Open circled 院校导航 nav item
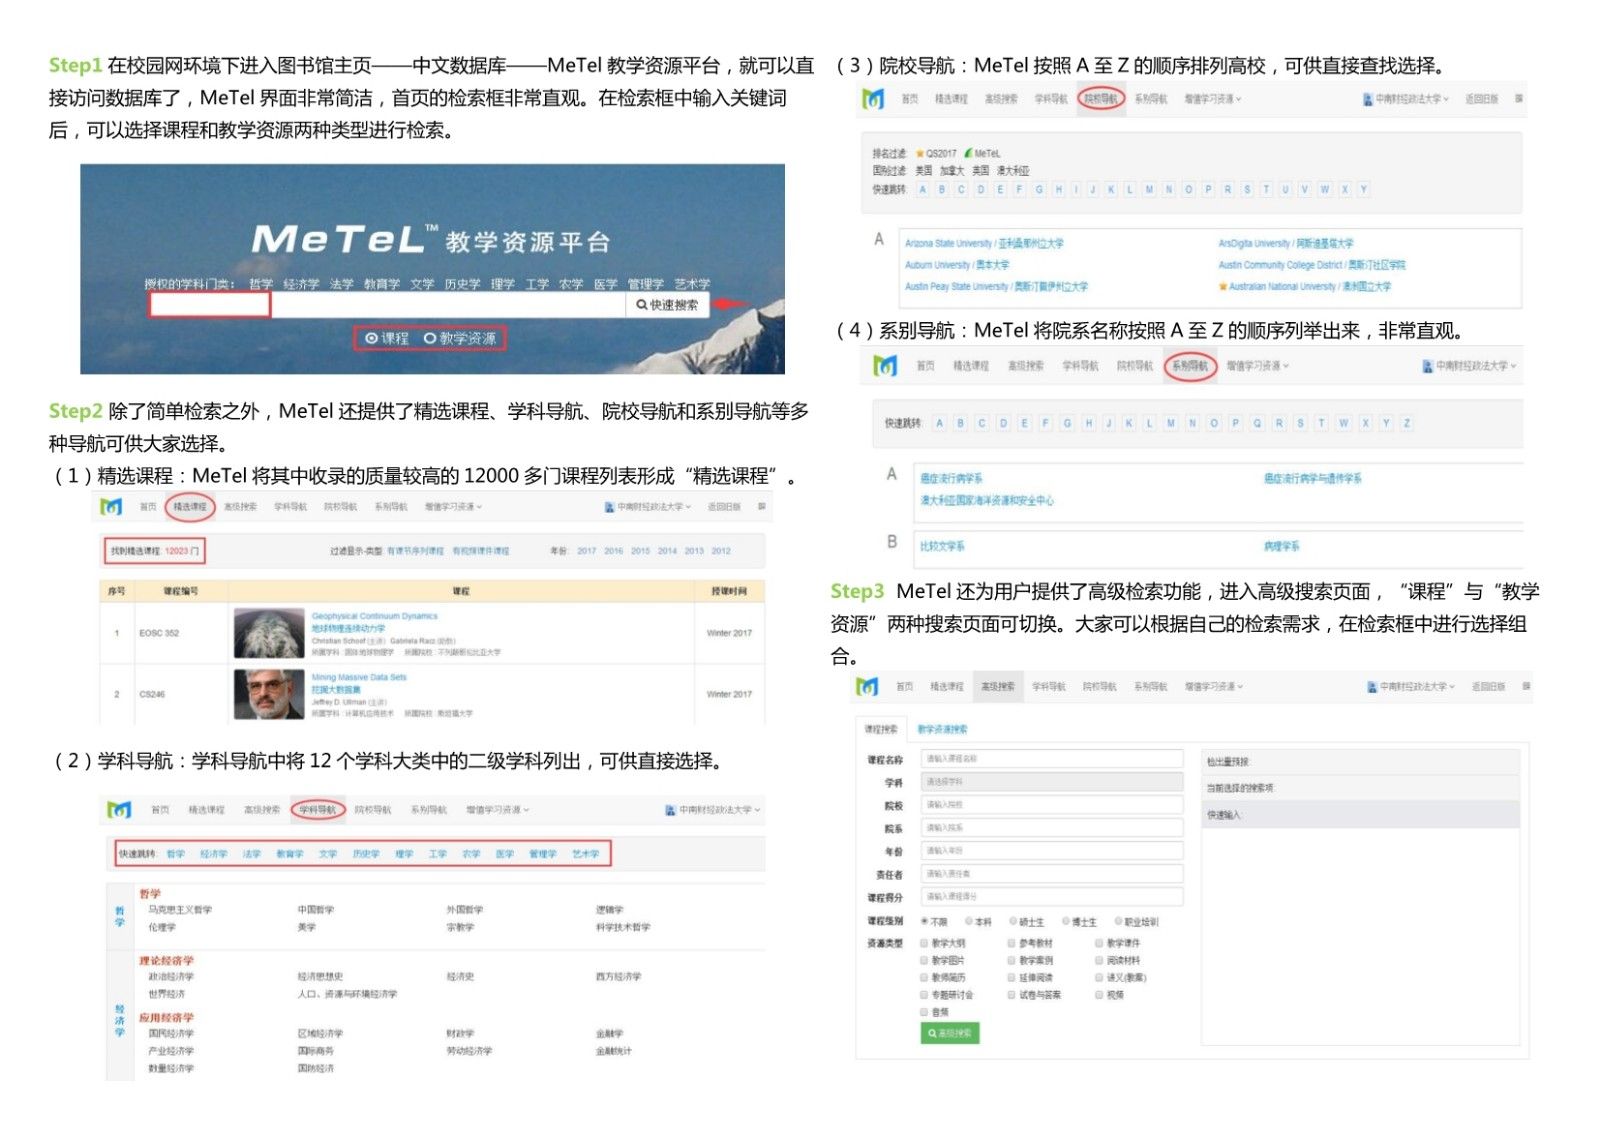The image size is (1600, 1131). click(1102, 99)
